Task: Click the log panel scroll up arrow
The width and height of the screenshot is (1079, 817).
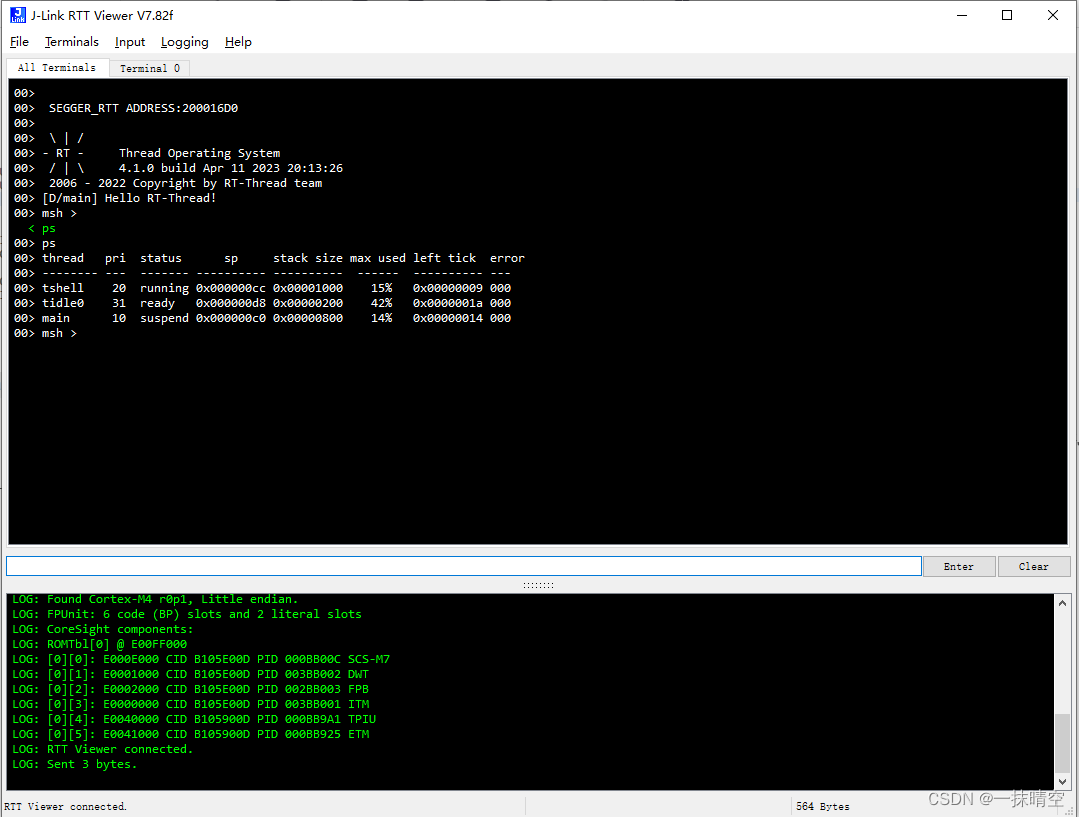Action: pyautogui.click(x=1062, y=603)
